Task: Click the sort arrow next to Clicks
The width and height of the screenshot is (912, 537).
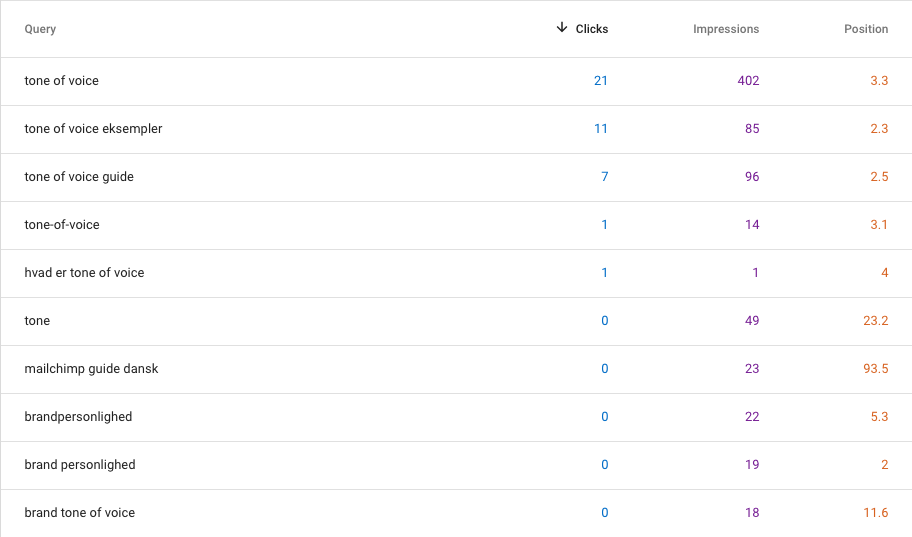Action: point(562,28)
